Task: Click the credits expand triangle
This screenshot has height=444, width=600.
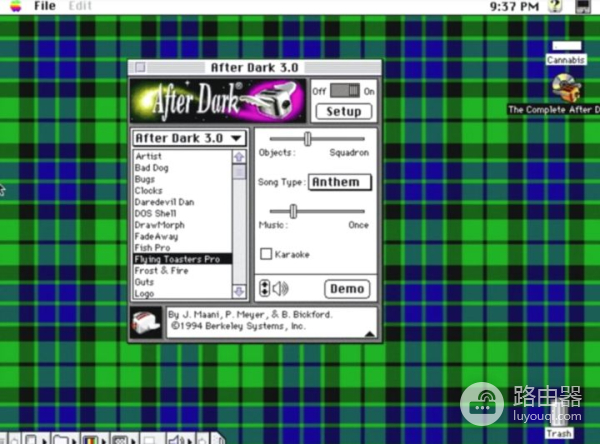Action: click(369, 334)
